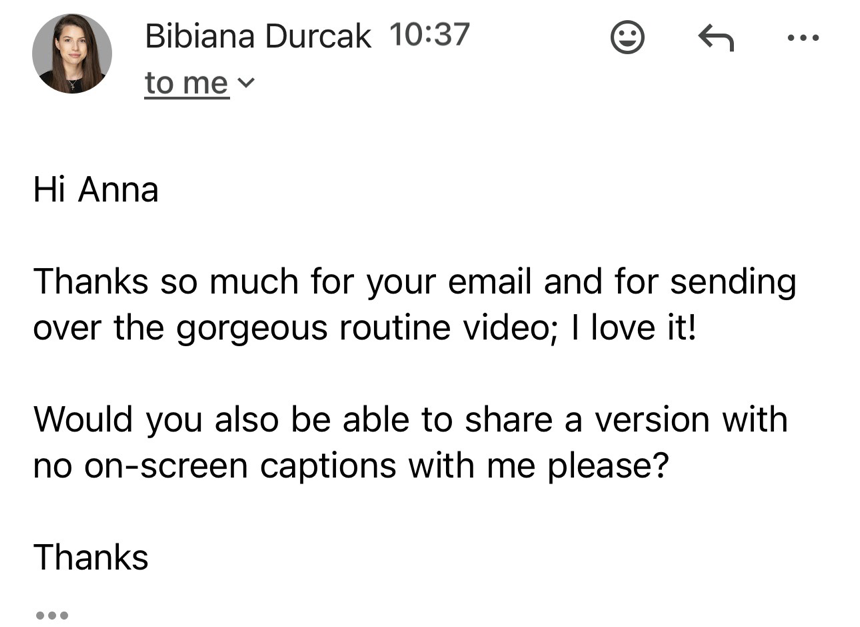Click 'no on-screen captions with me please?' line
The height and width of the screenshot is (627, 860).
(x=351, y=466)
